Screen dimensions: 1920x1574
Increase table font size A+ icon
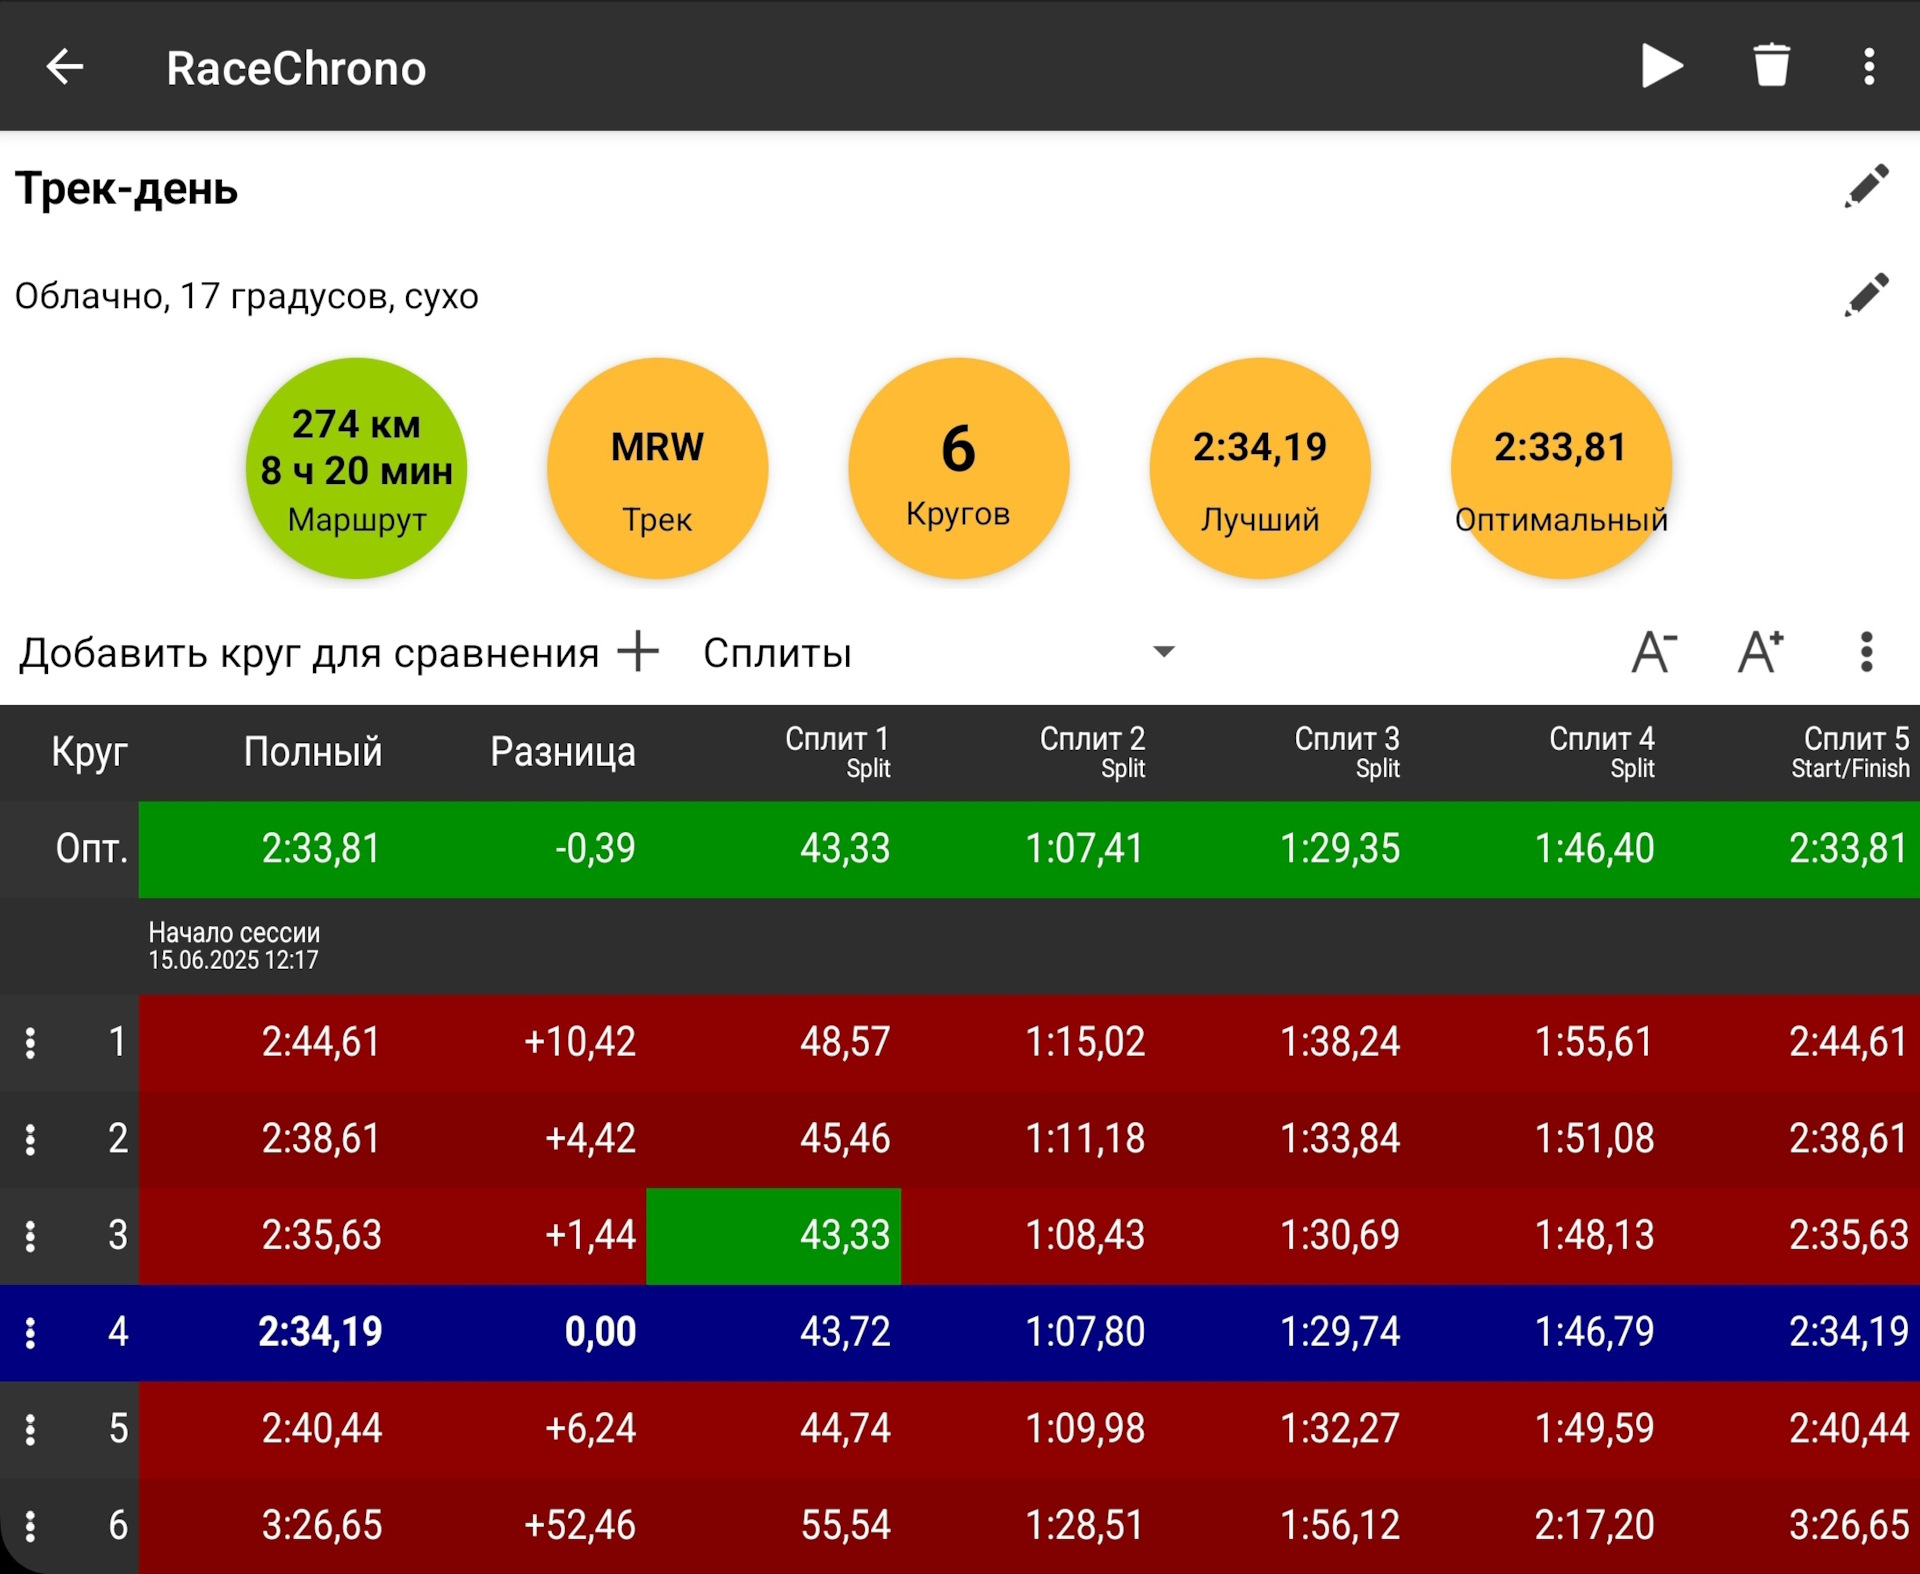(x=1760, y=652)
